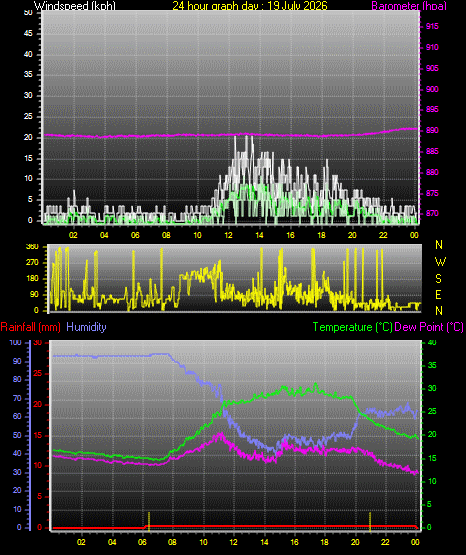This screenshot has height=555, width=466.
Task: Click the S compass letter
Action: click(438, 279)
